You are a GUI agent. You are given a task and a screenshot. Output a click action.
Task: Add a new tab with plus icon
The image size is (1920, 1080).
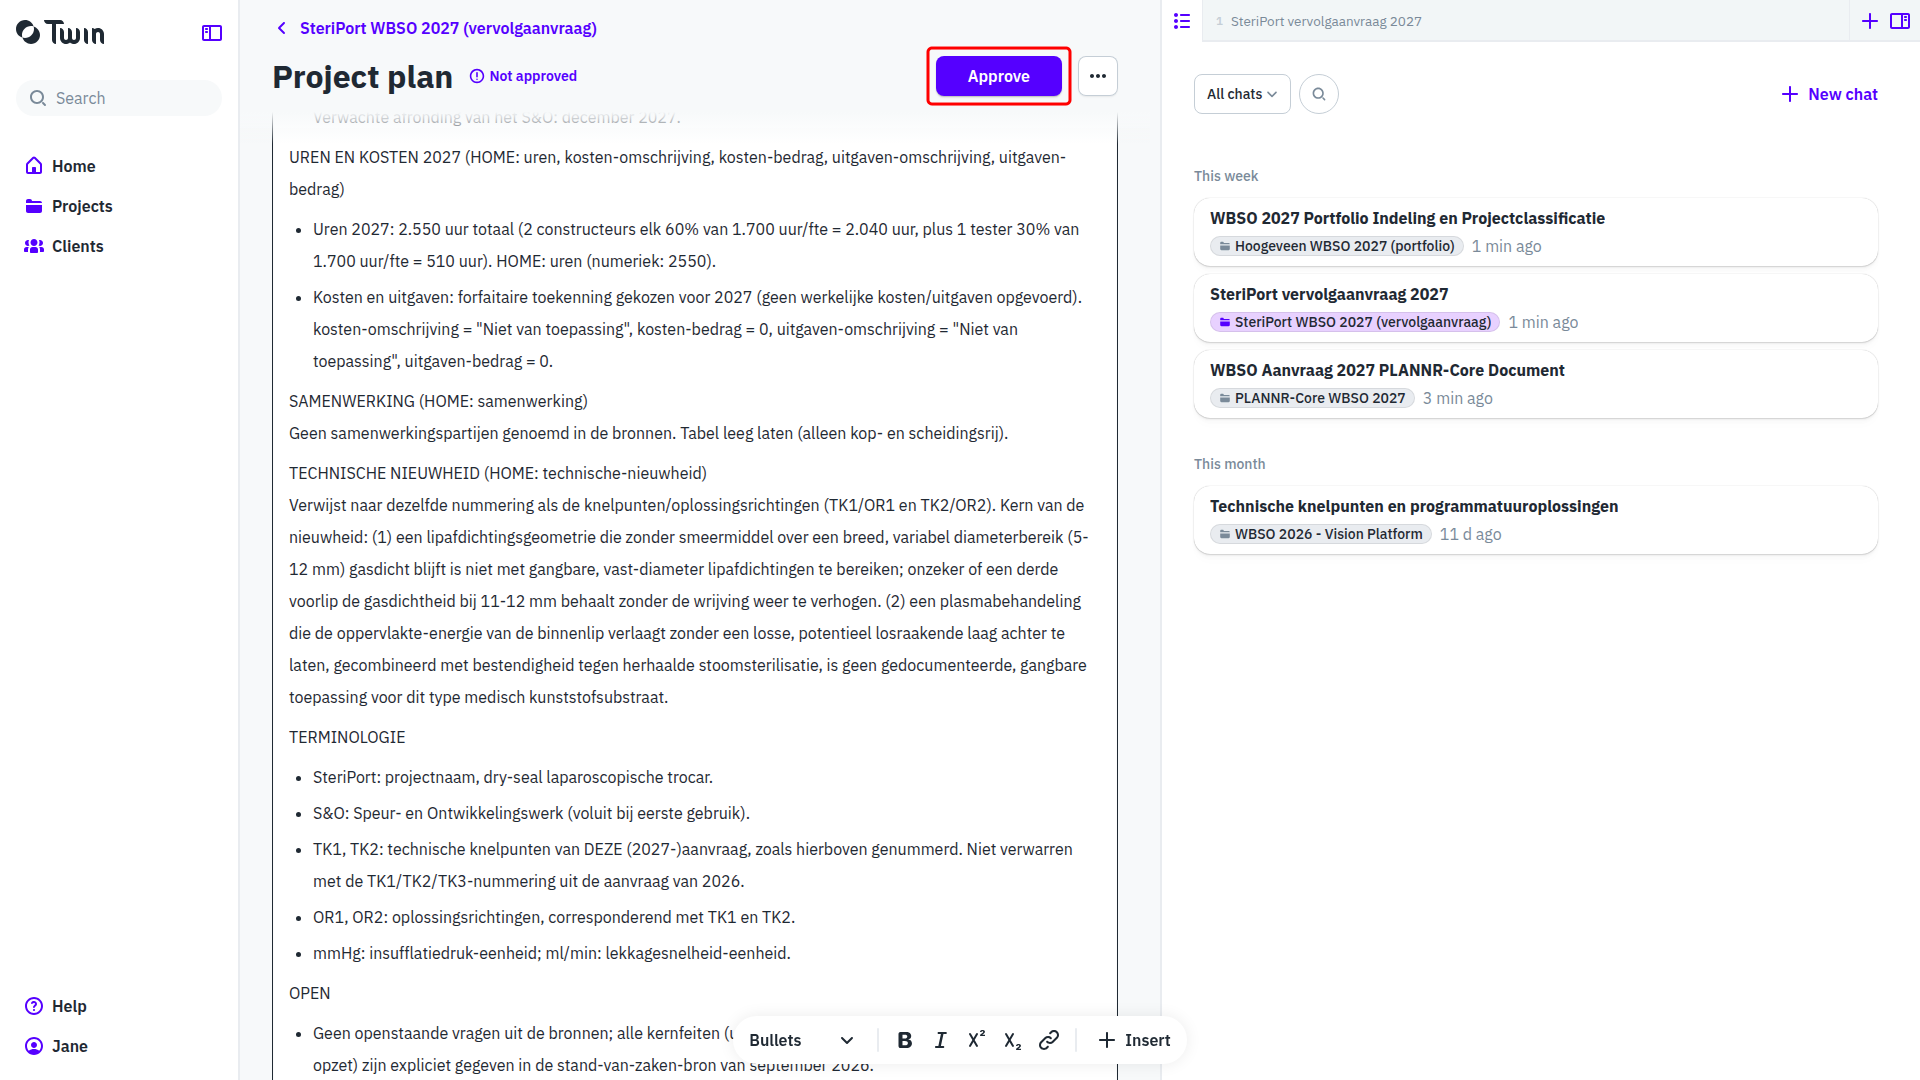coord(1870,21)
